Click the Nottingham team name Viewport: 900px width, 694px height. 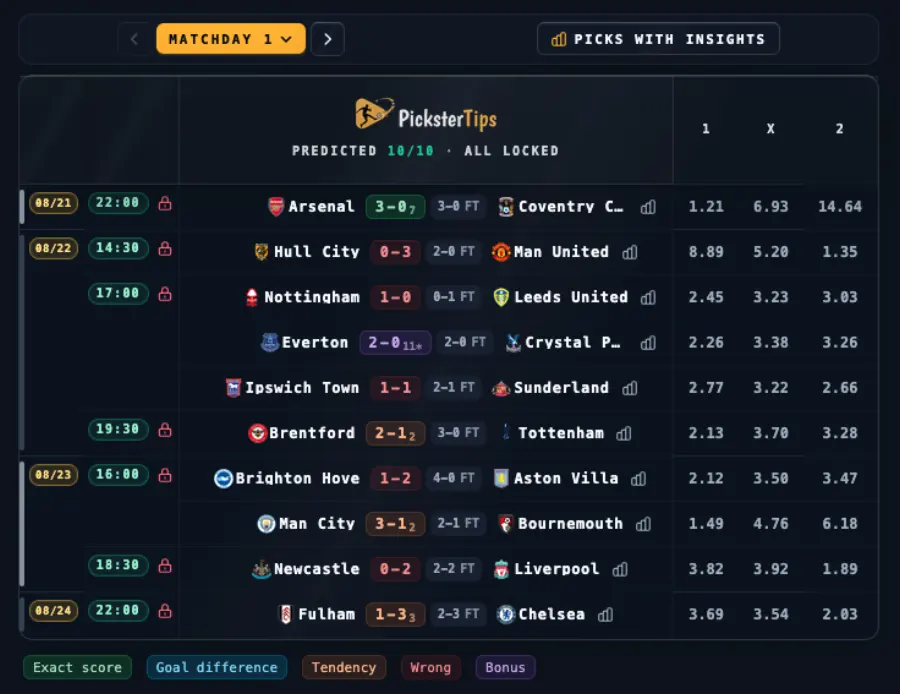[x=312, y=297]
